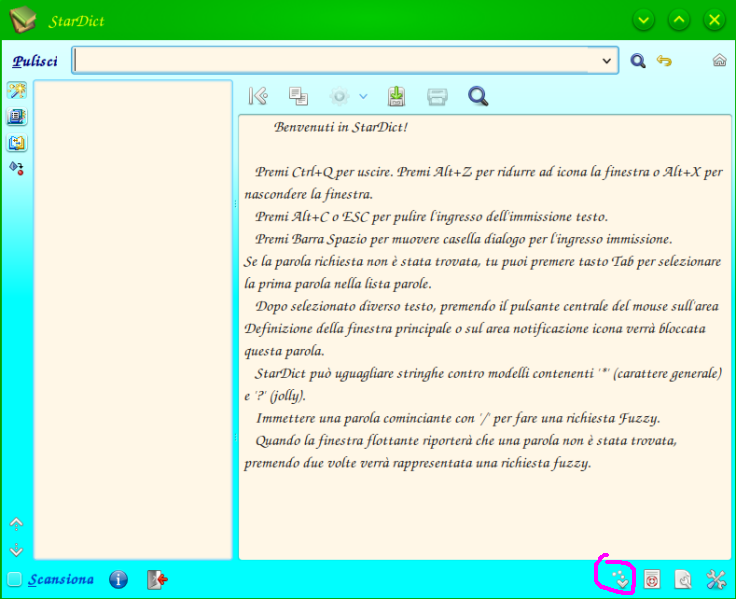Minimize the StarDict window
Image resolution: width=736 pixels, height=599 pixels.
644,20
